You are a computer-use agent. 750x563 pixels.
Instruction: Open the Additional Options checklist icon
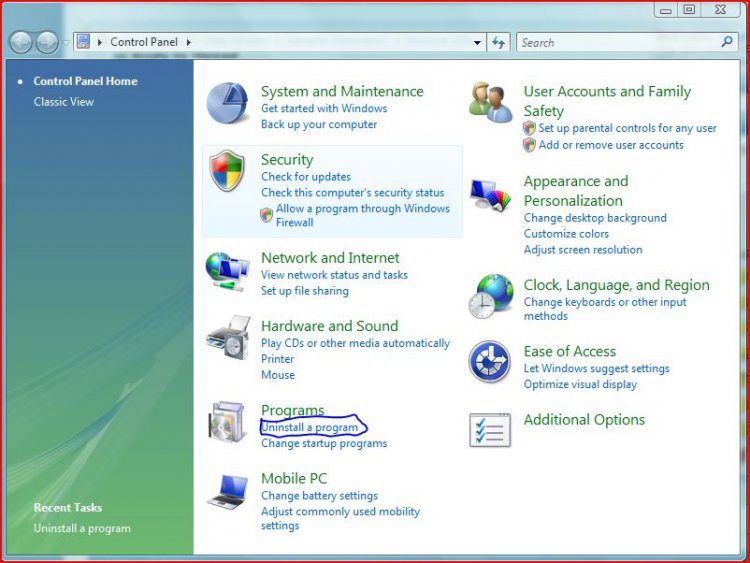tap(490, 430)
